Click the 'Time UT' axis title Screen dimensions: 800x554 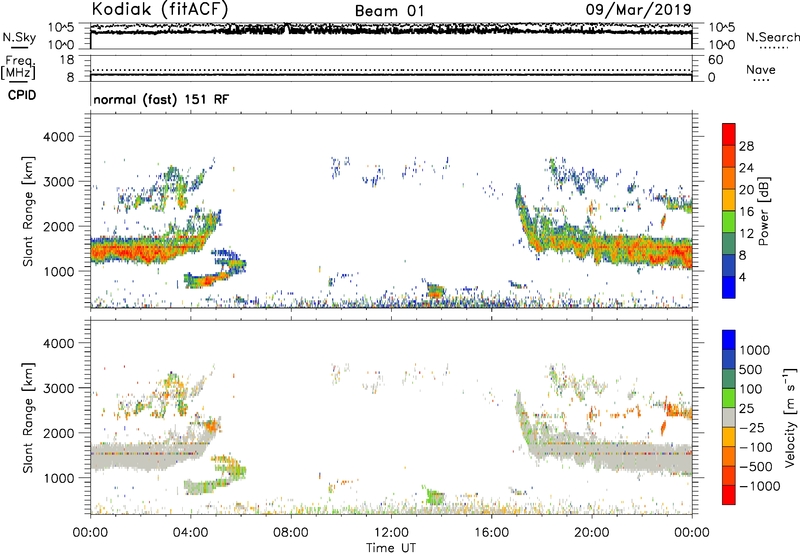point(391,548)
